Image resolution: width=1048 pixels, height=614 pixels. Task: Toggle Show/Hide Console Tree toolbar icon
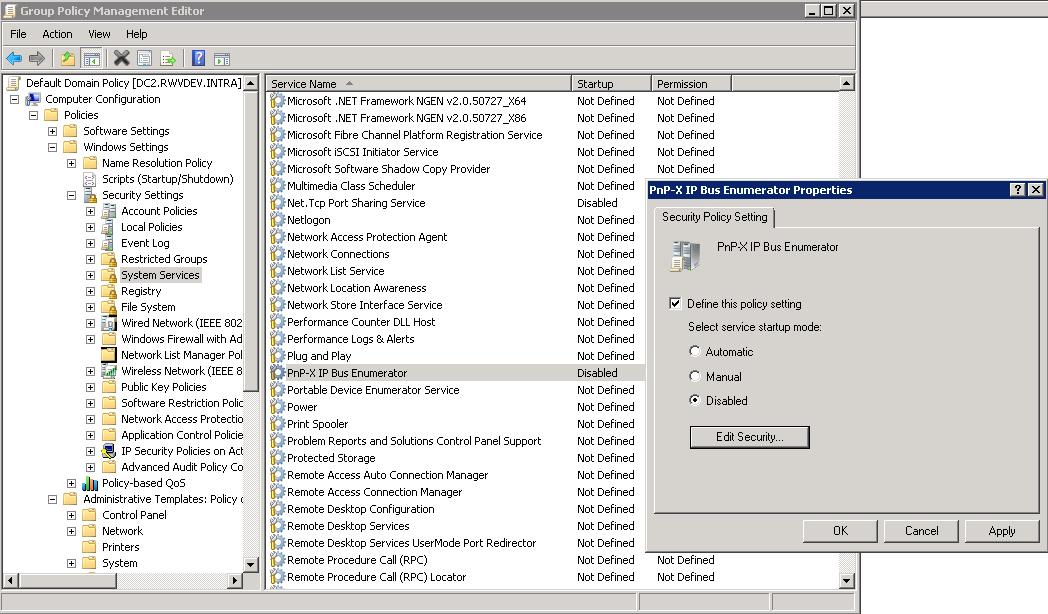[91, 59]
